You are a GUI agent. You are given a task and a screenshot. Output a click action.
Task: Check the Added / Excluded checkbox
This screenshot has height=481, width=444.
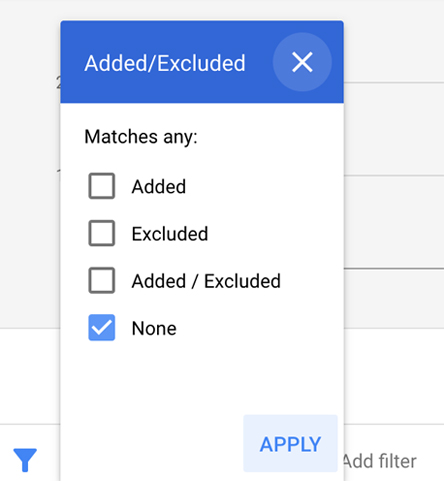coord(102,280)
